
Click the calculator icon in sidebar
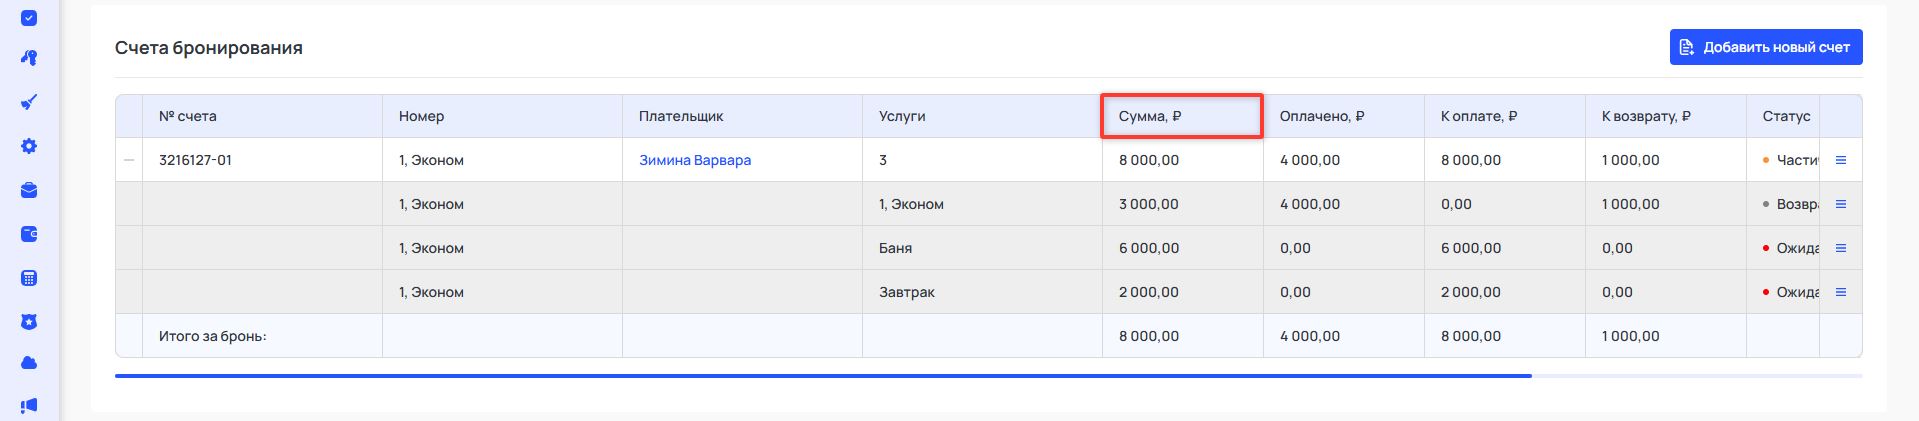pyautogui.click(x=29, y=278)
